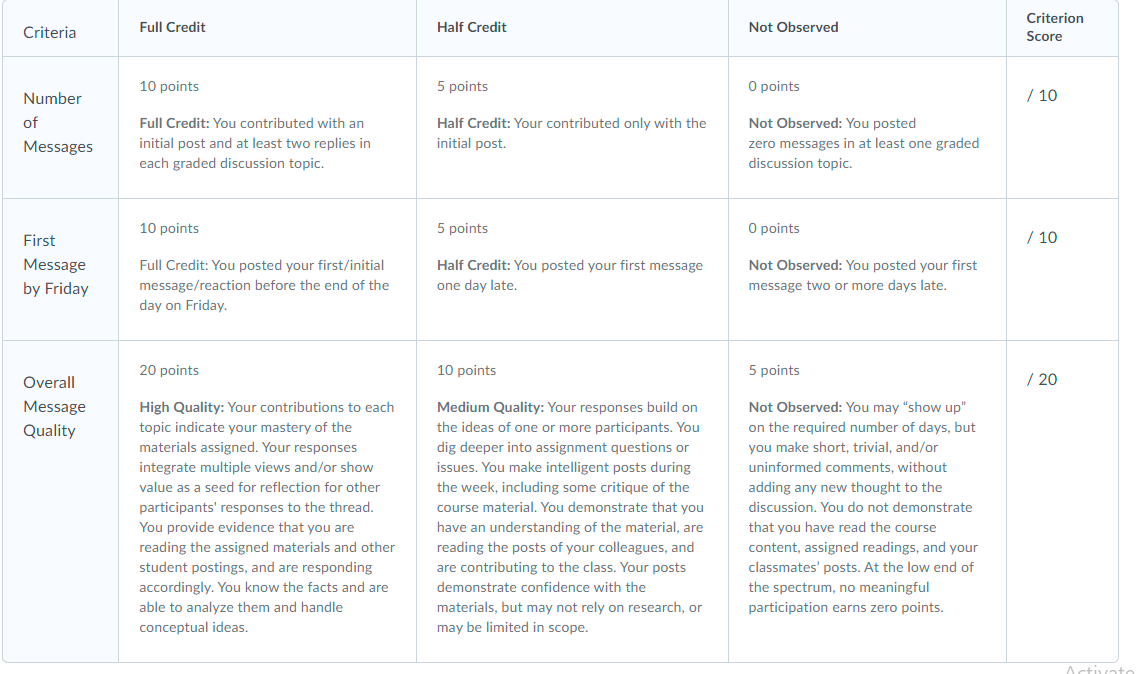Click the Number of Messages criterion label
This screenshot has height=674, width=1137.
(x=58, y=122)
